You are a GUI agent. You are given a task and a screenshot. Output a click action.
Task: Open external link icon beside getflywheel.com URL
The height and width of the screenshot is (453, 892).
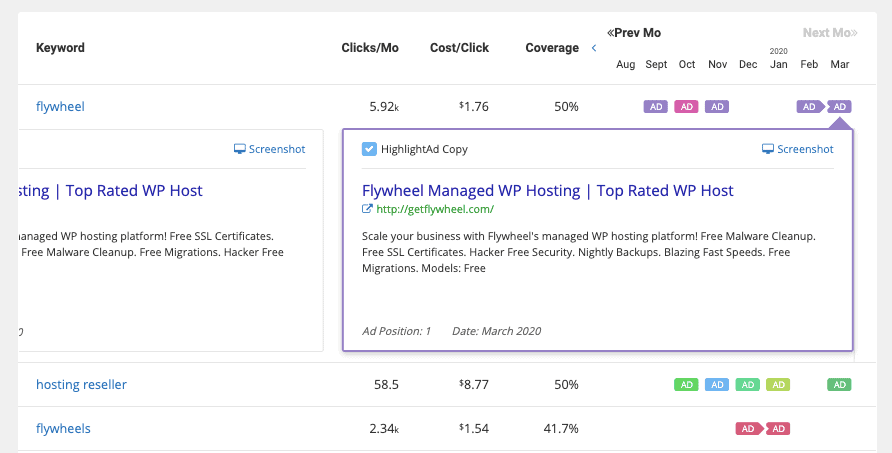367,209
